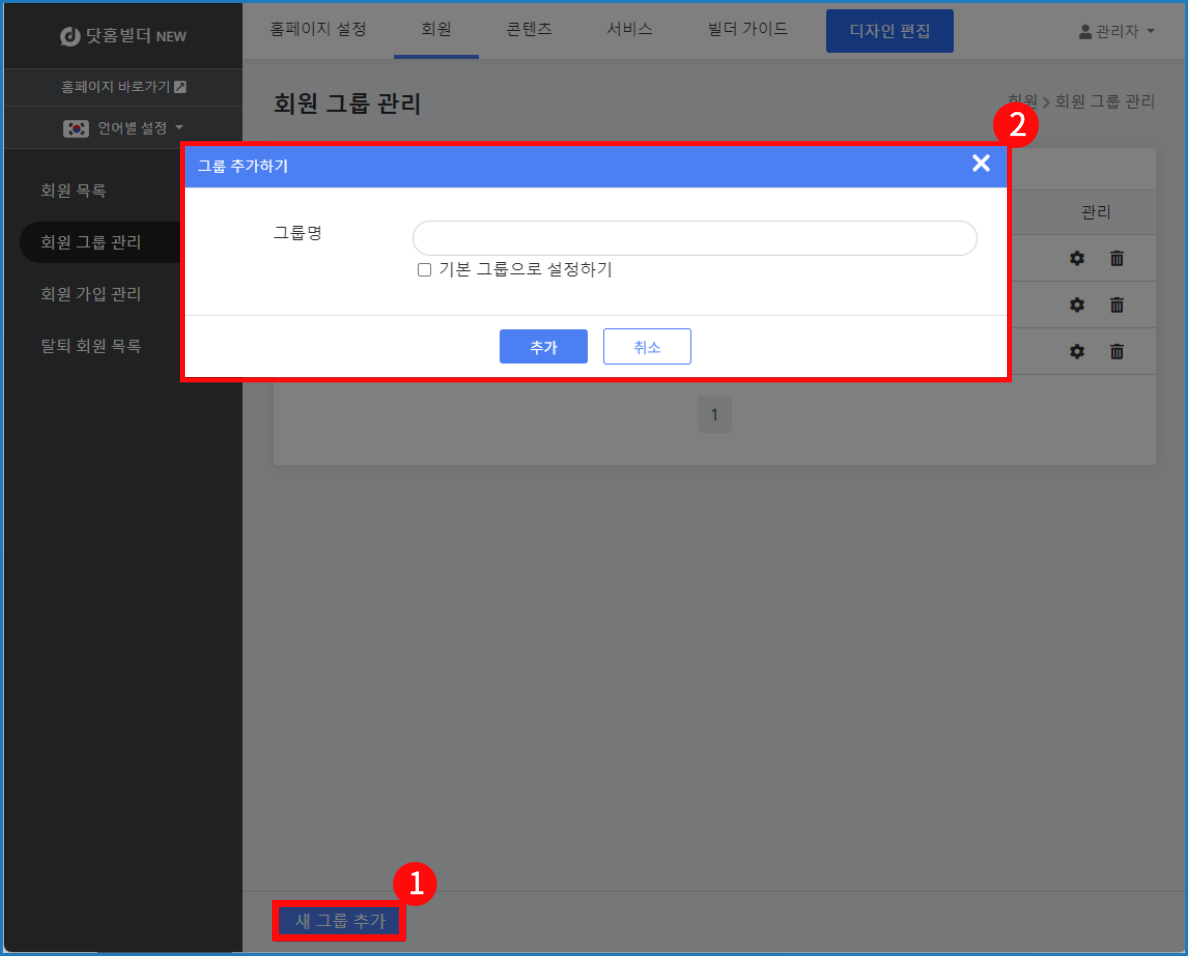1188x956 pixels.
Task: Click the gear icon in first row
Action: (1077, 258)
